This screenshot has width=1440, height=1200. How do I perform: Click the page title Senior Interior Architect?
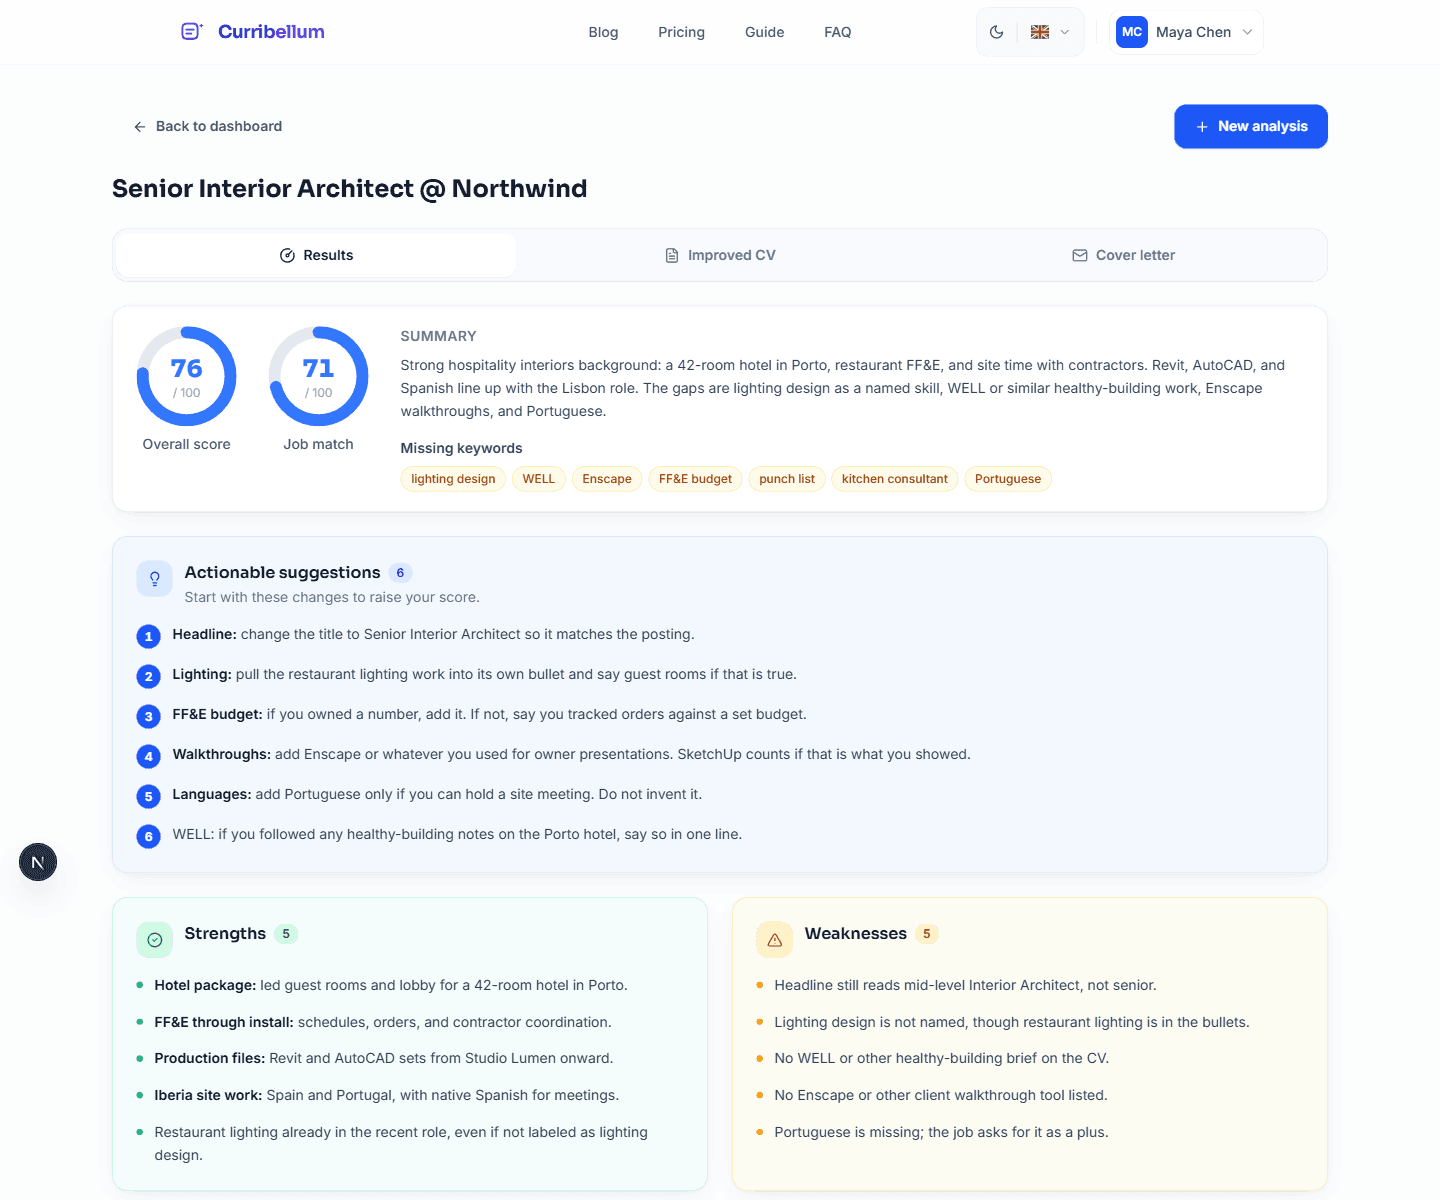click(349, 189)
